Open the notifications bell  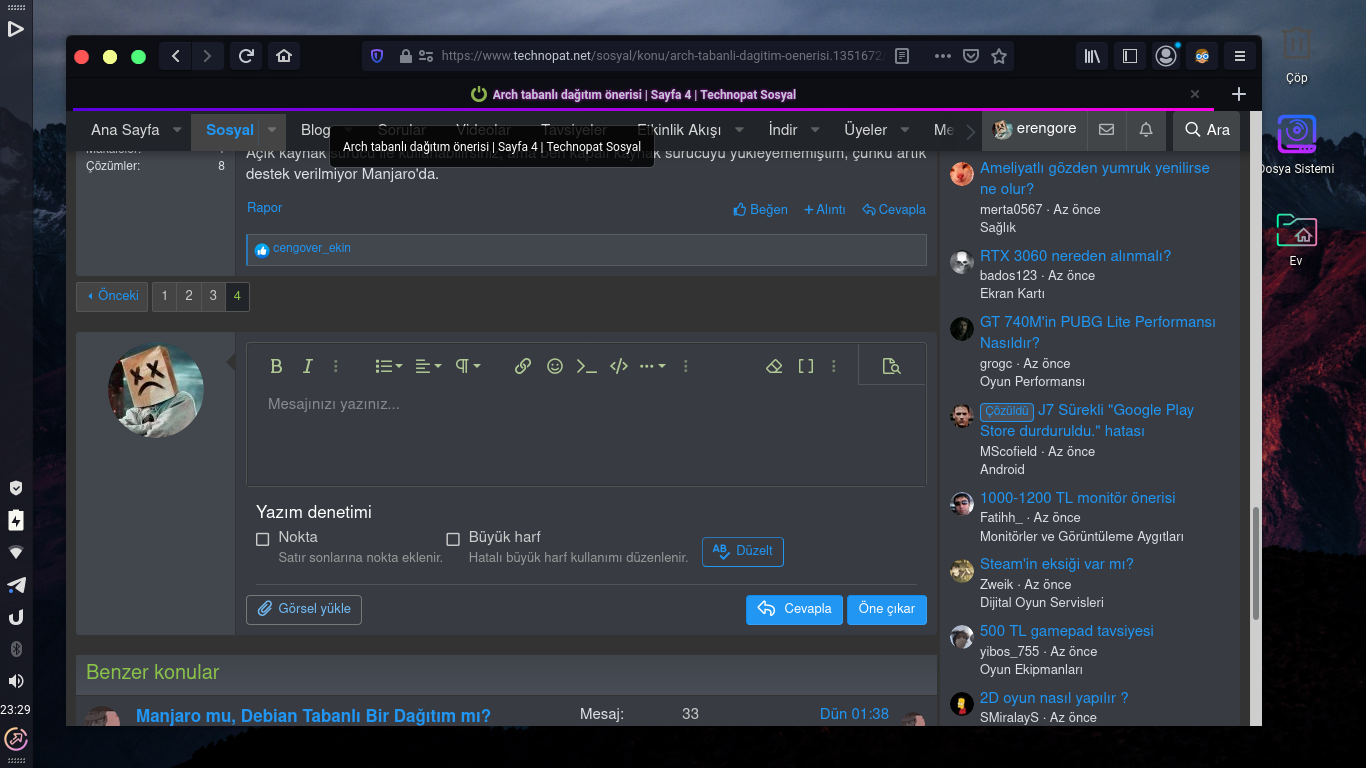pyautogui.click(x=1146, y=130)
